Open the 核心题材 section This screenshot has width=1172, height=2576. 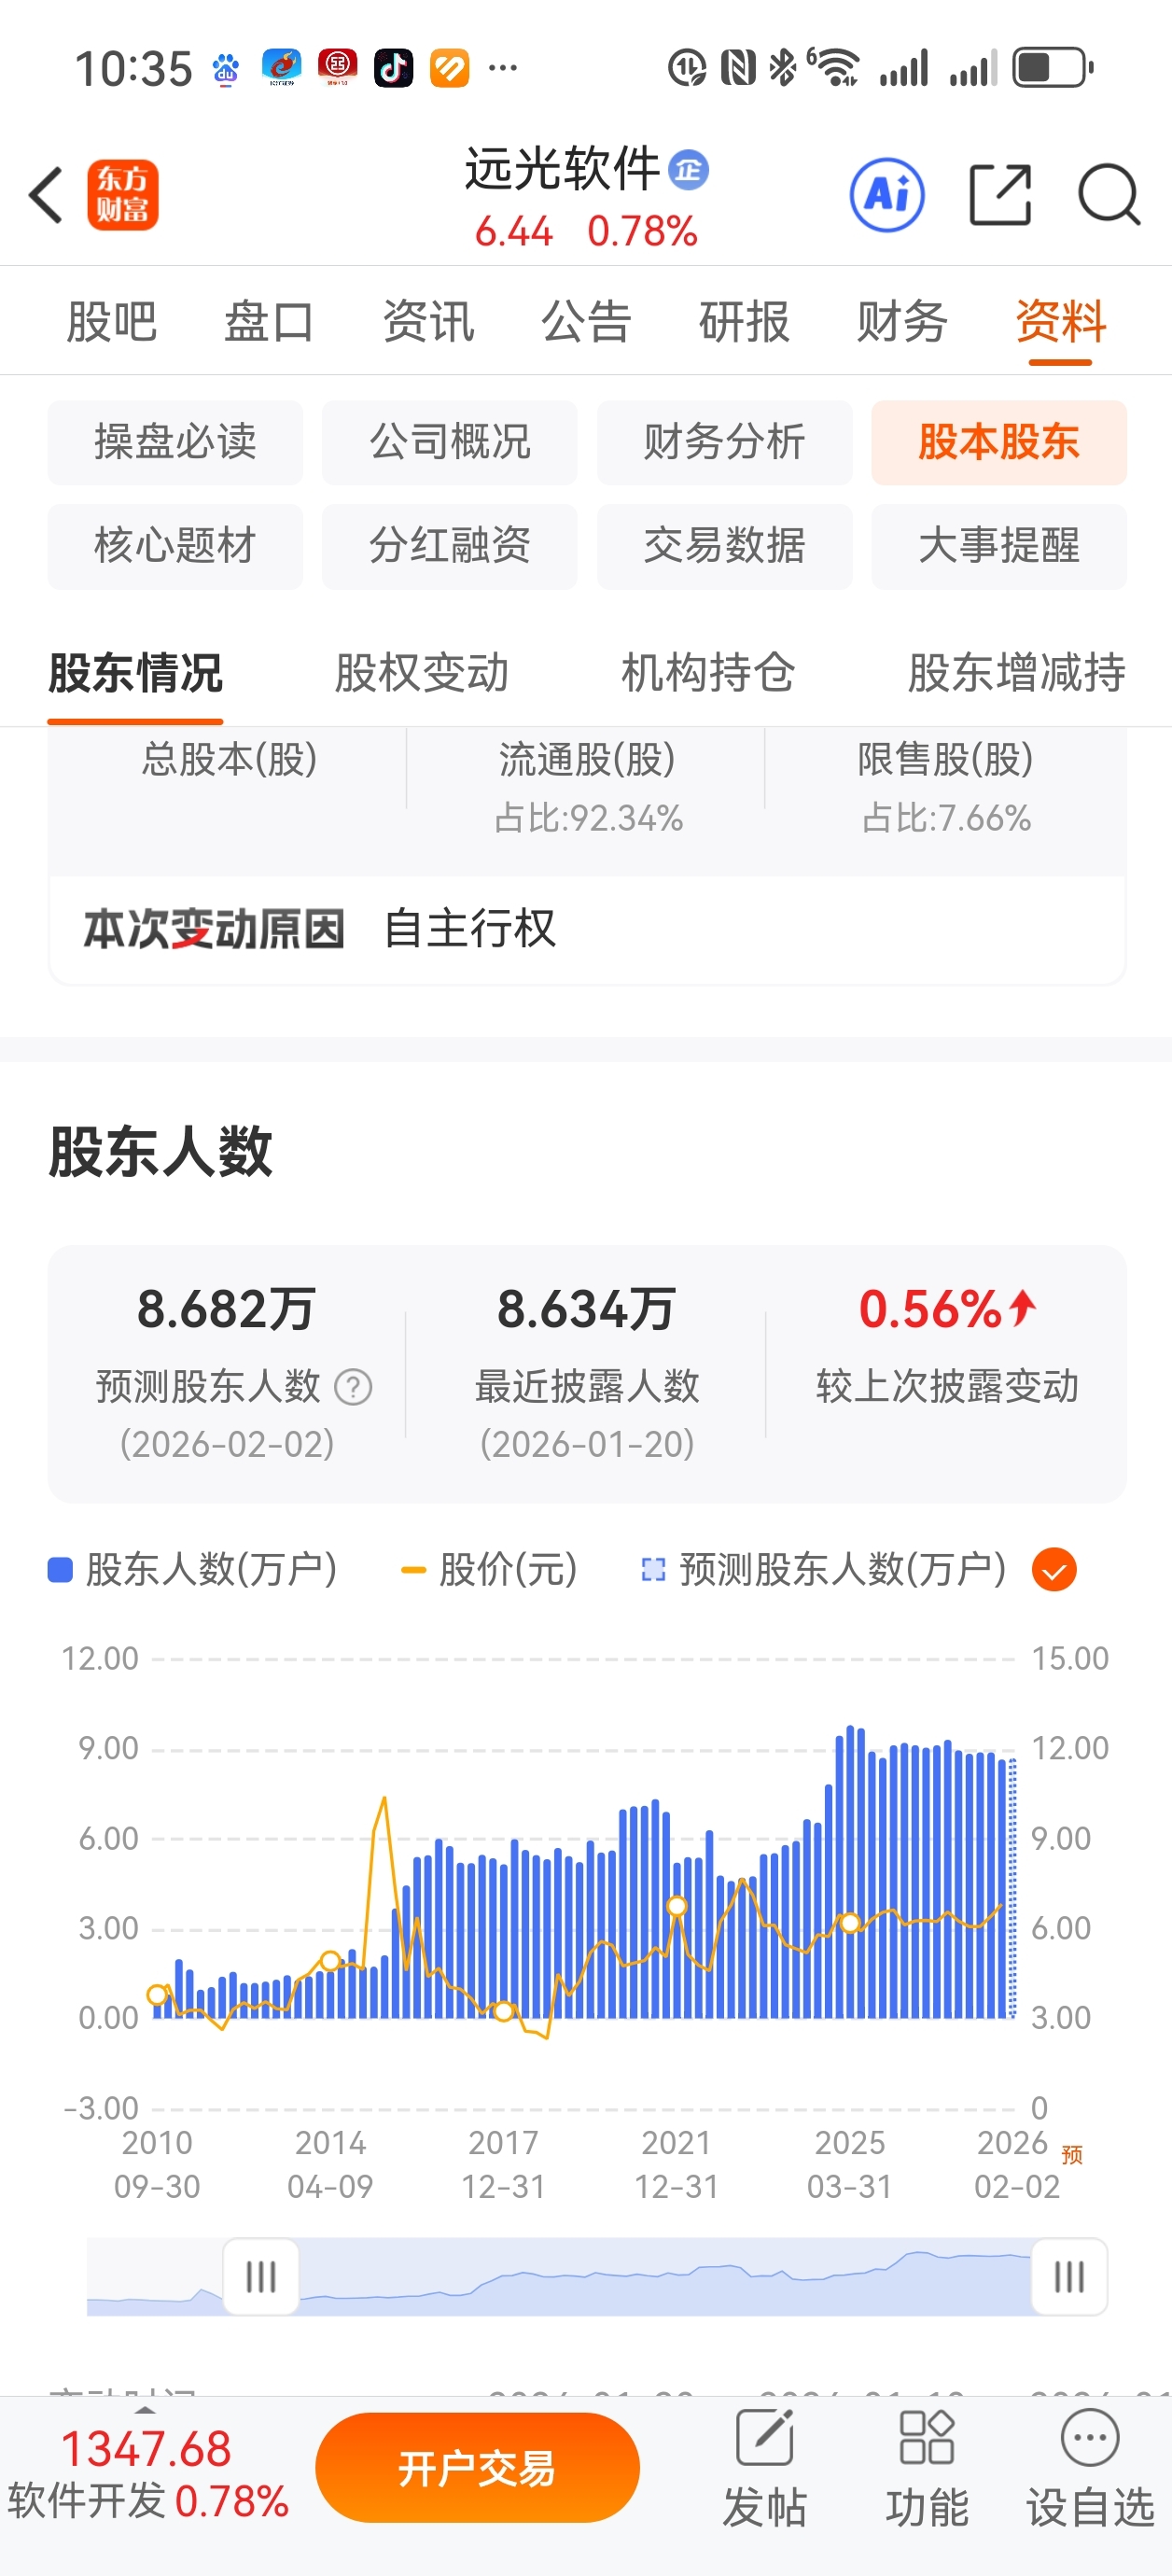(175, 546)
